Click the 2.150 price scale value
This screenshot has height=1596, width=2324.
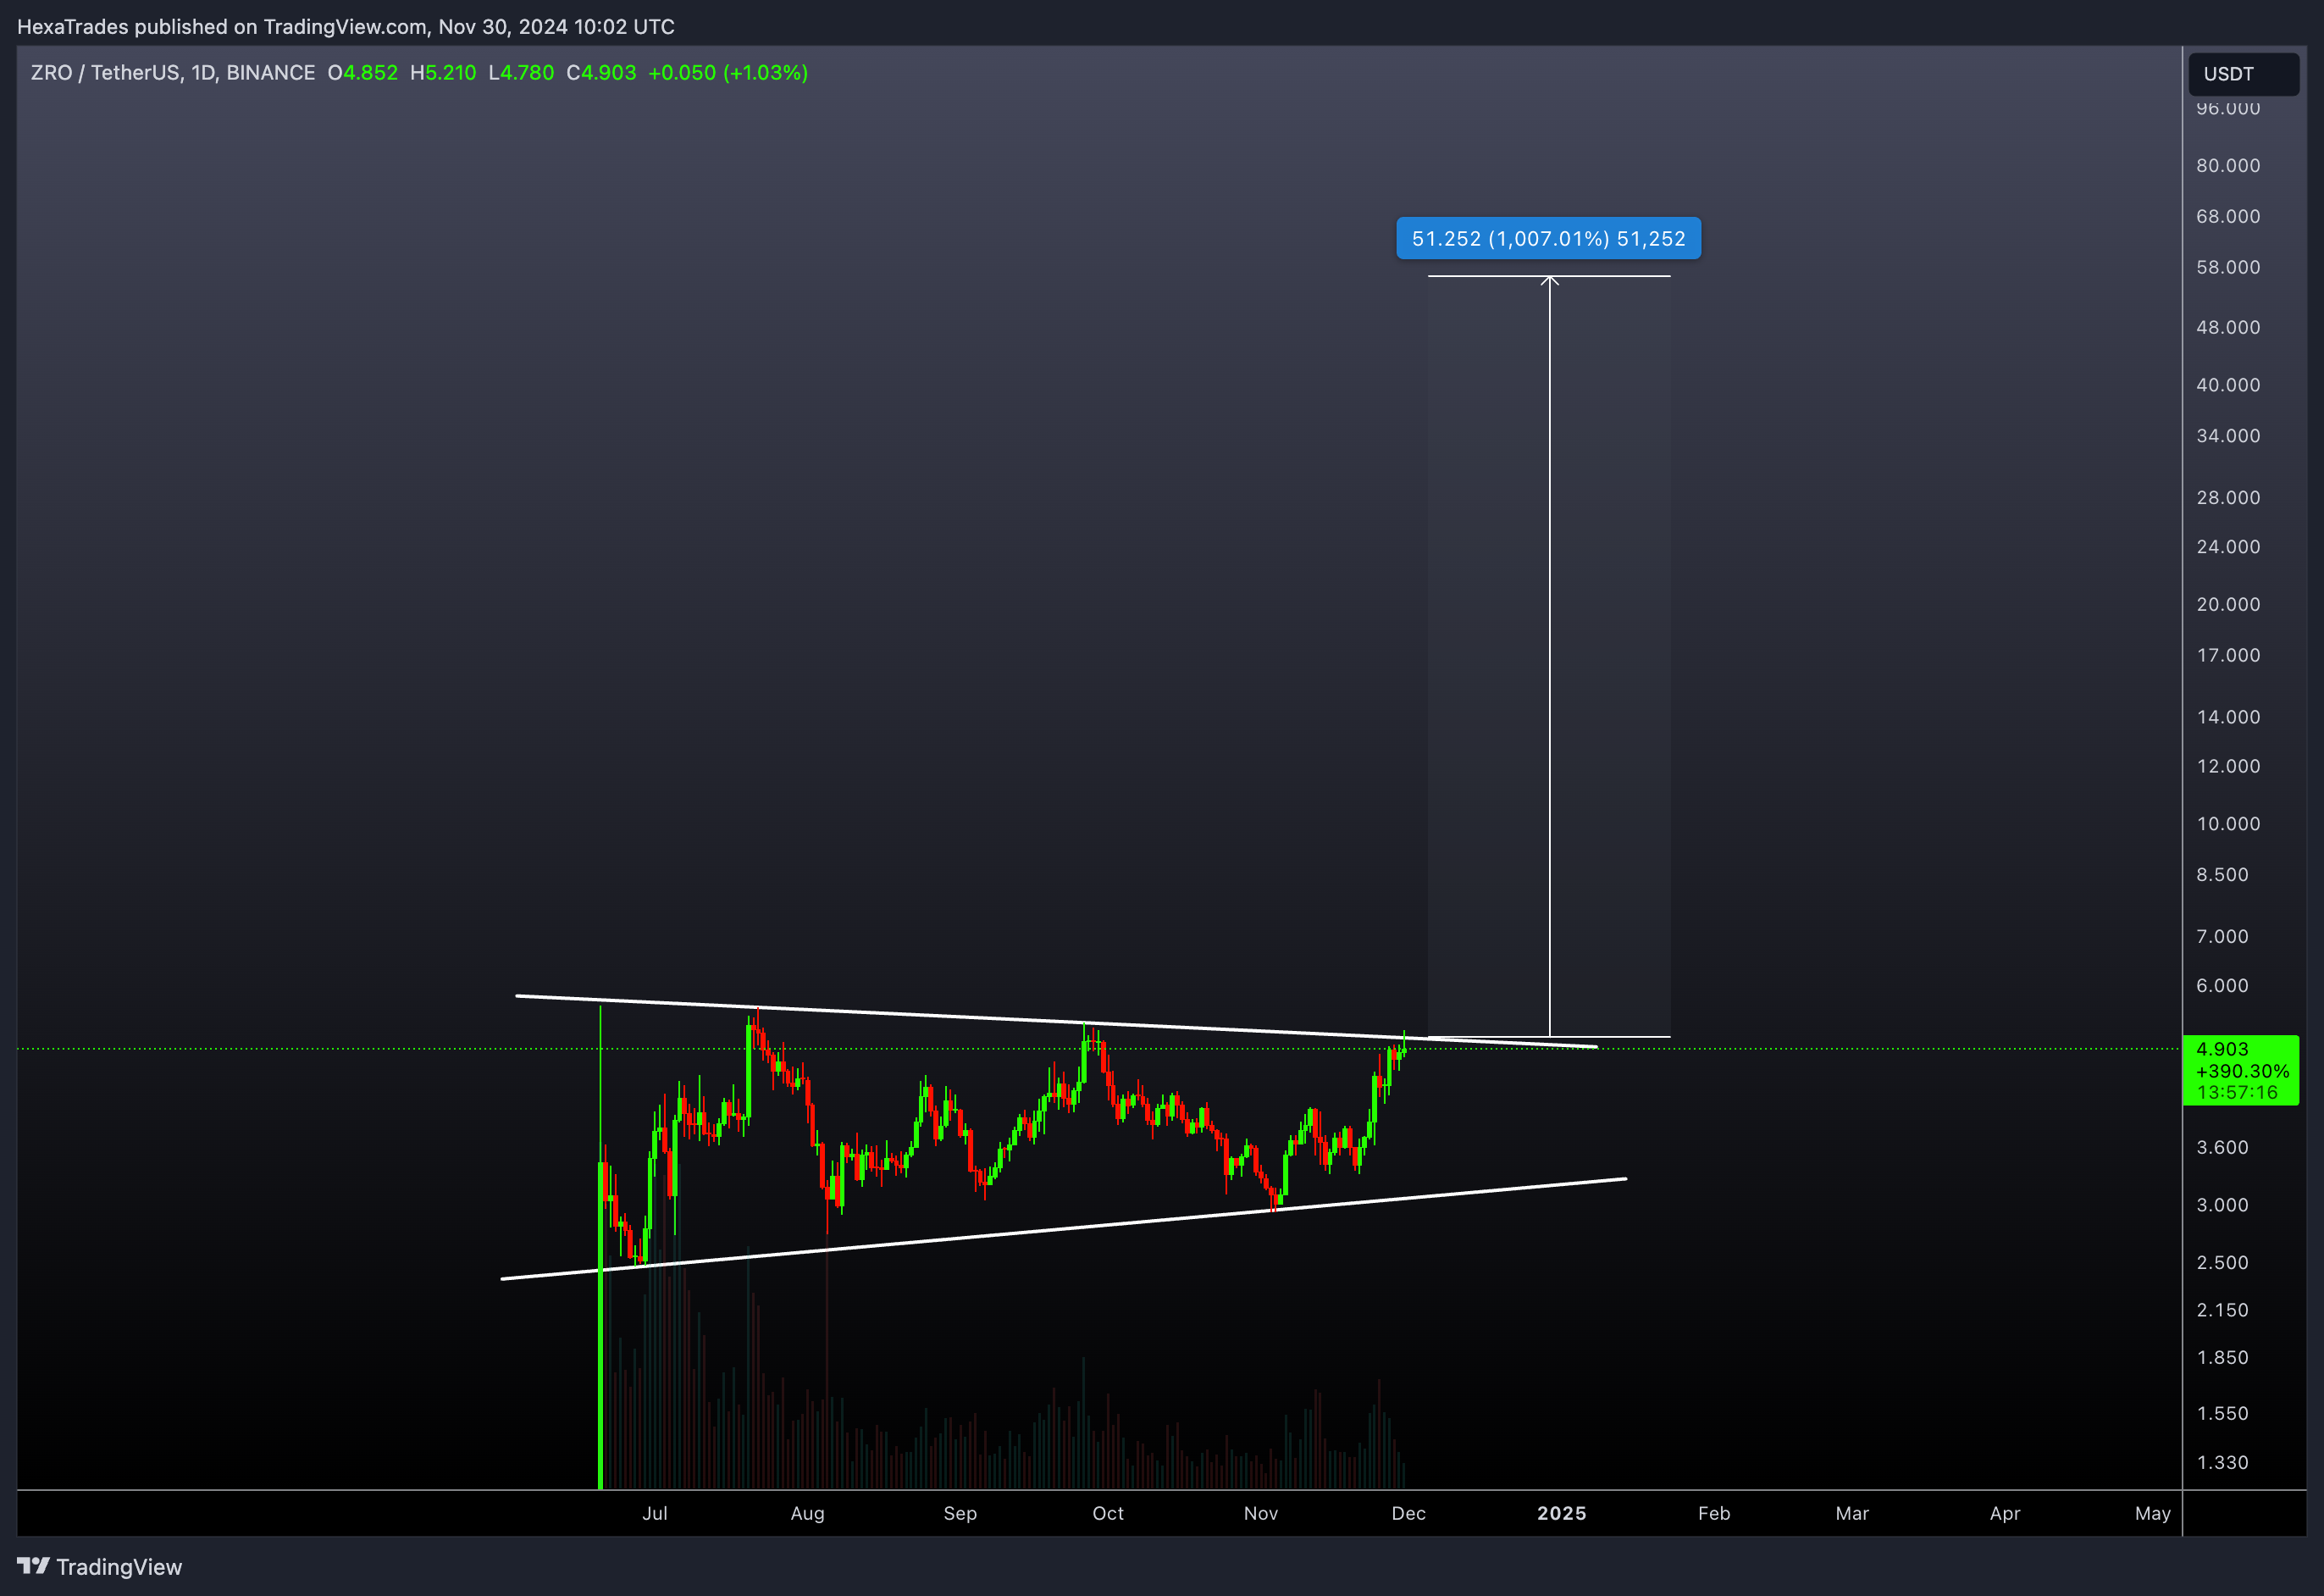(x=2222, y=1310)
